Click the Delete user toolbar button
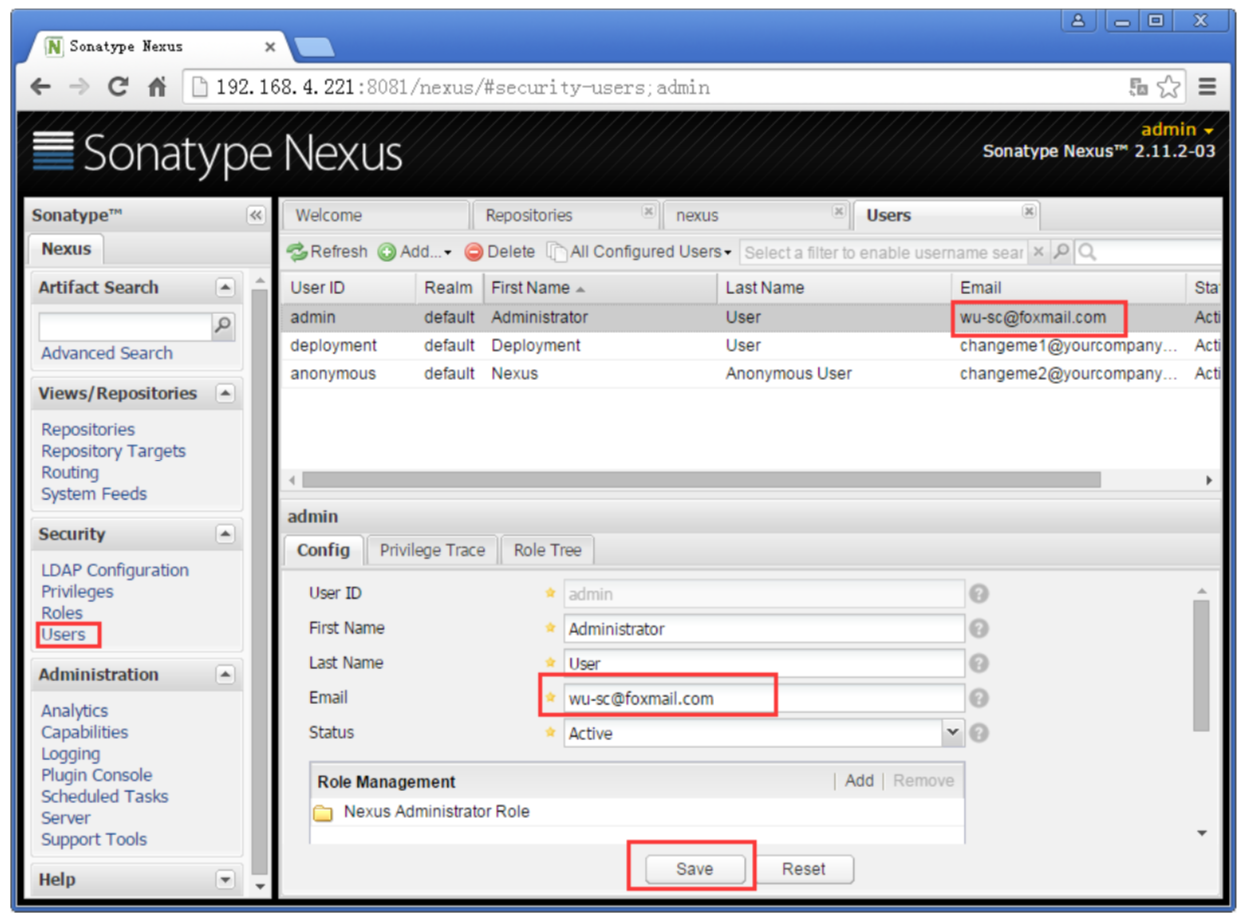The image size is (1246, 916). coord(500,252)
